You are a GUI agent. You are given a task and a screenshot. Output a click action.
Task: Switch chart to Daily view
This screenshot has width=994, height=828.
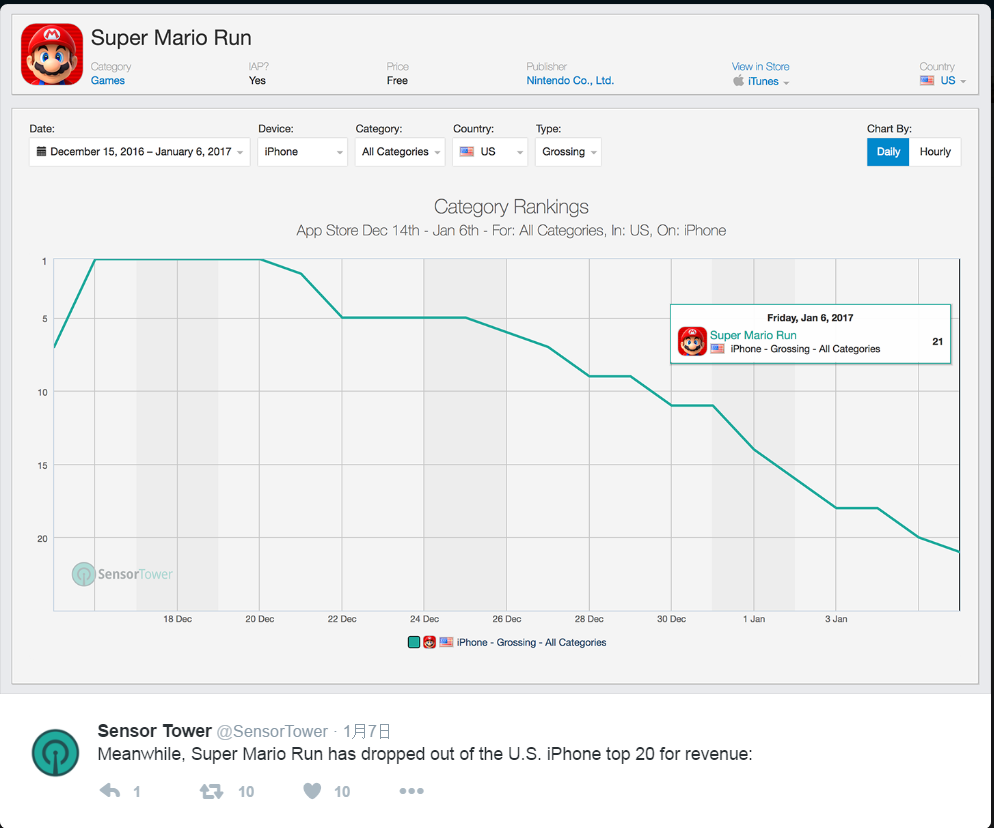[888, 152]
